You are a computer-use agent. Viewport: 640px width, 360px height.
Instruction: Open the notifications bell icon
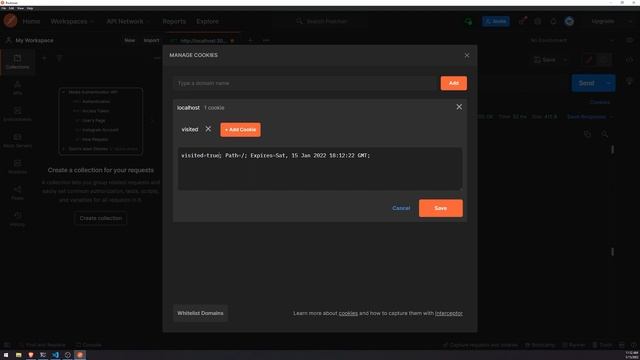553,21
